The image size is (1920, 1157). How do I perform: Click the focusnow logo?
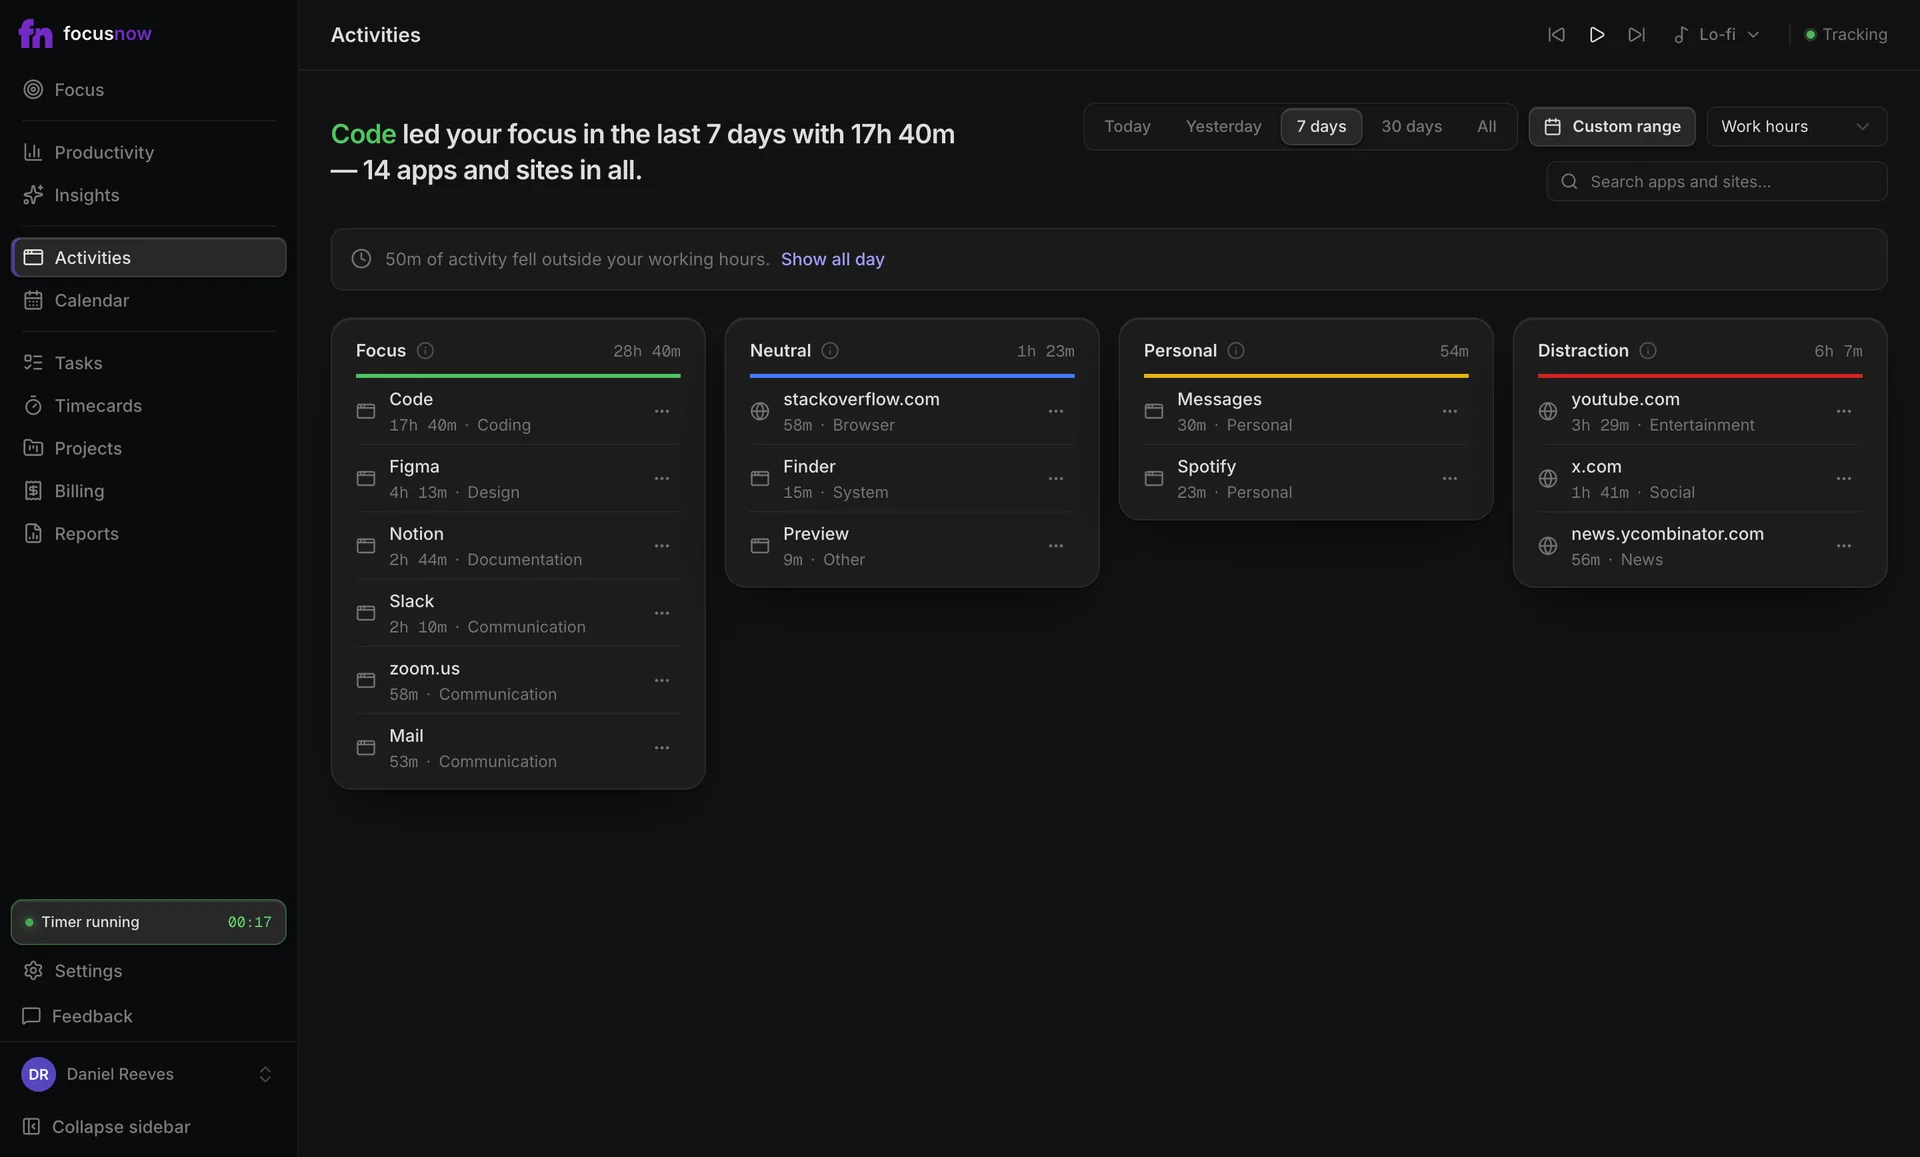pyautogui.click(x=85, y=34)
